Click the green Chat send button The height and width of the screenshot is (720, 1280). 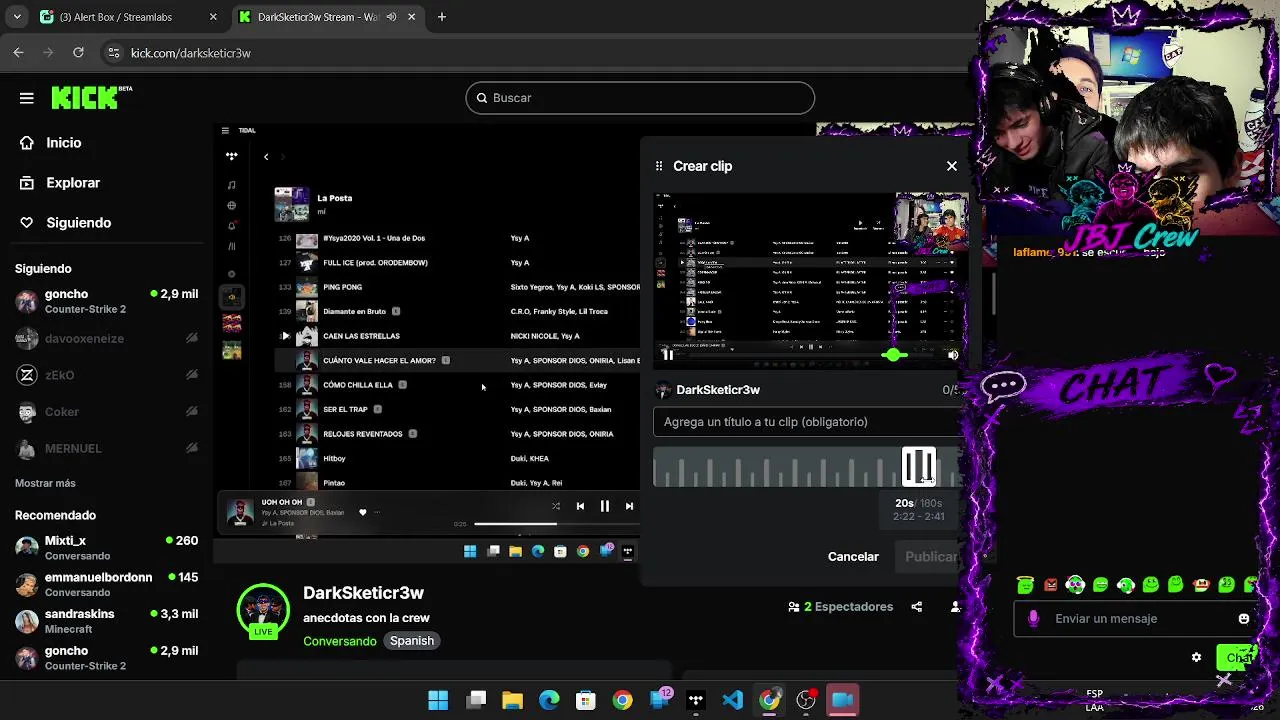tap(1237, 657)
